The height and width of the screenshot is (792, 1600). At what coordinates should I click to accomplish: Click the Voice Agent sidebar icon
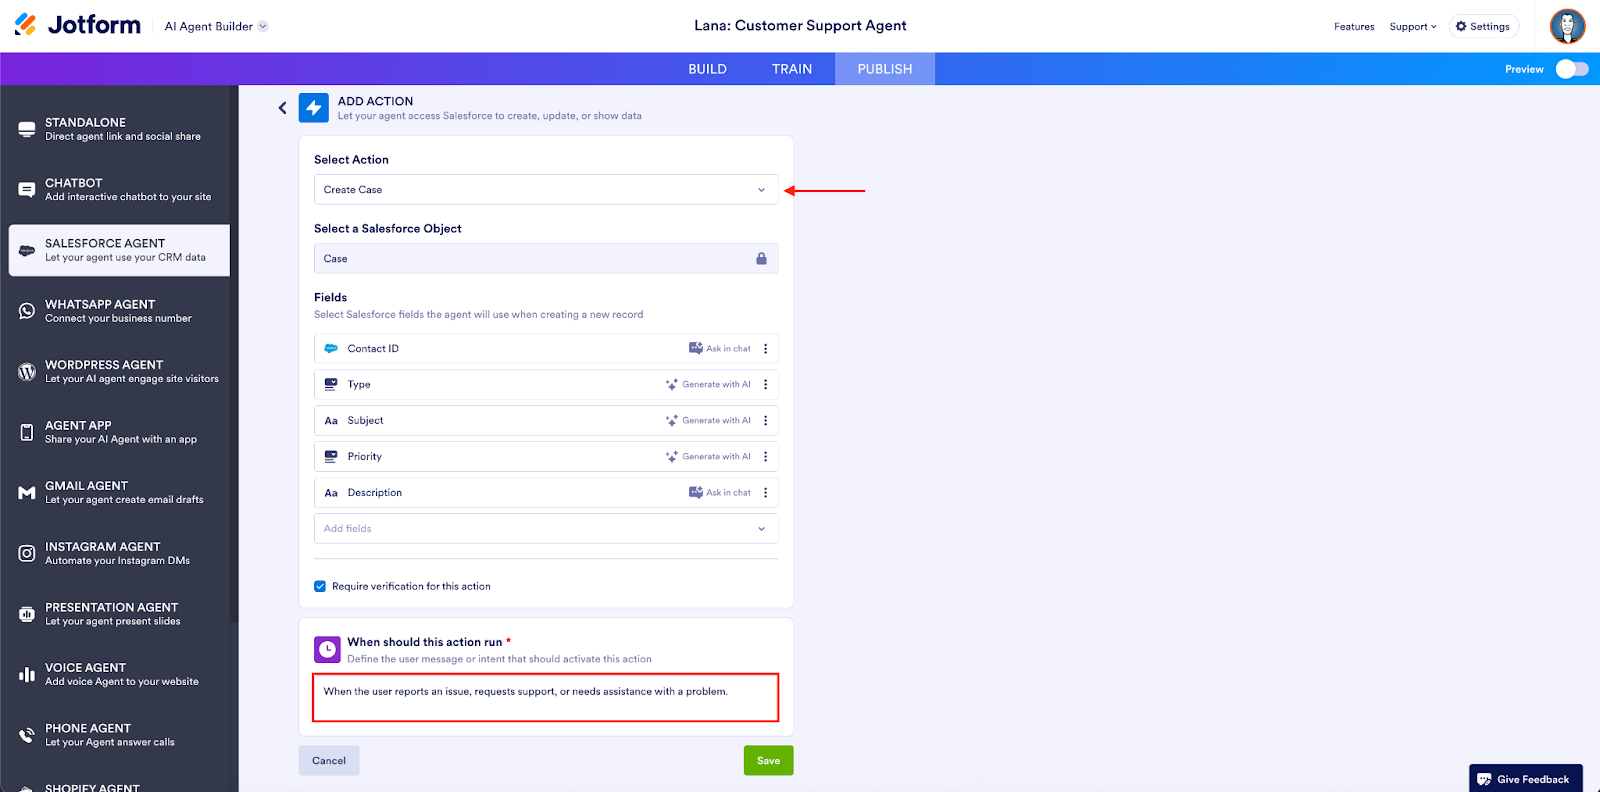pyautogui.click(x=27, y=675)
